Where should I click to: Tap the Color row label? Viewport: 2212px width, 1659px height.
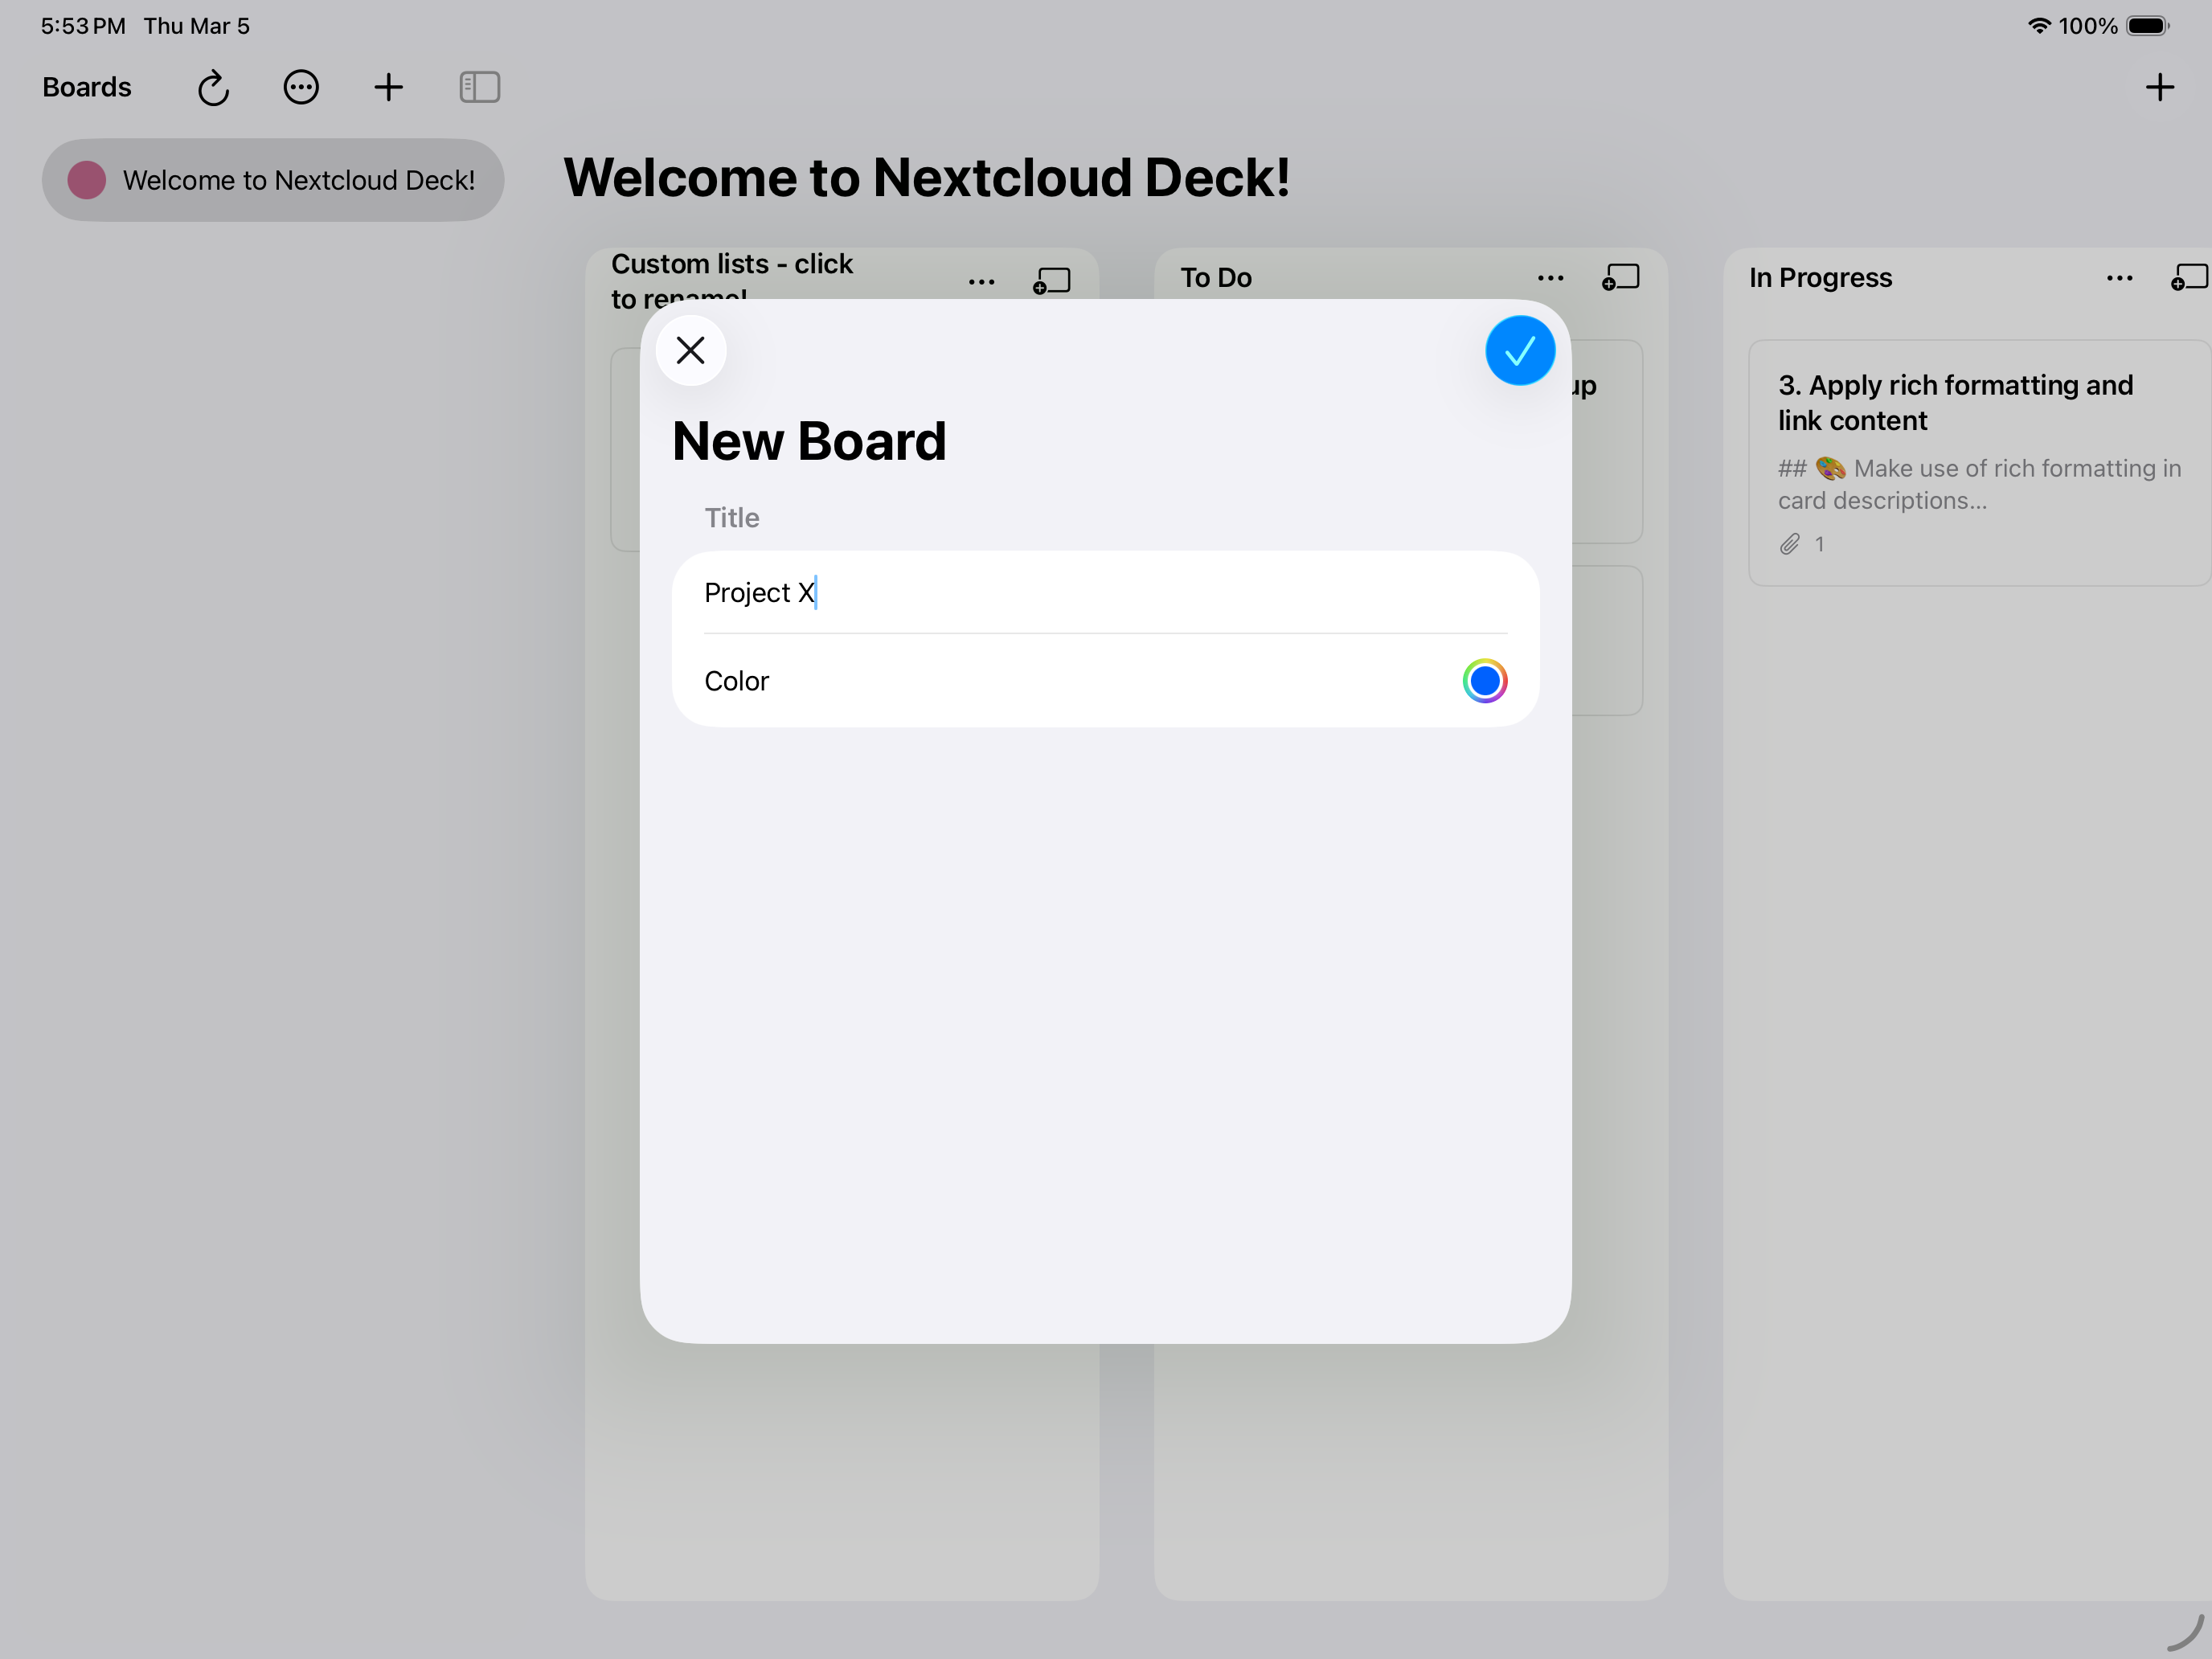[737, 681]
